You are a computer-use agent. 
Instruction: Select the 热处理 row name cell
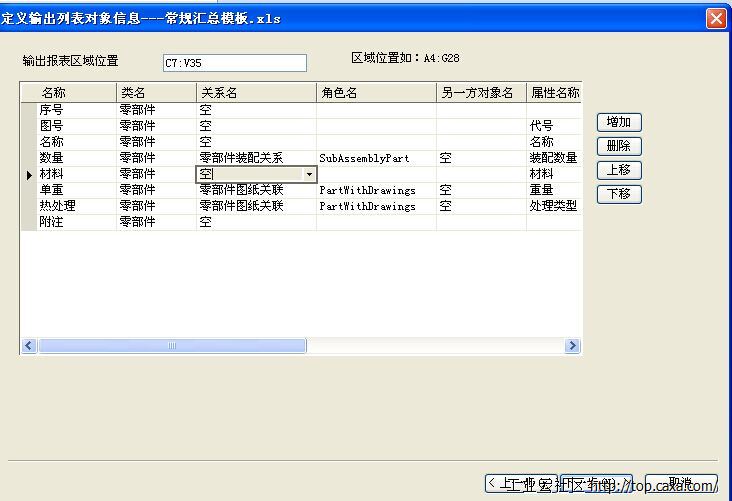(76, 206)
